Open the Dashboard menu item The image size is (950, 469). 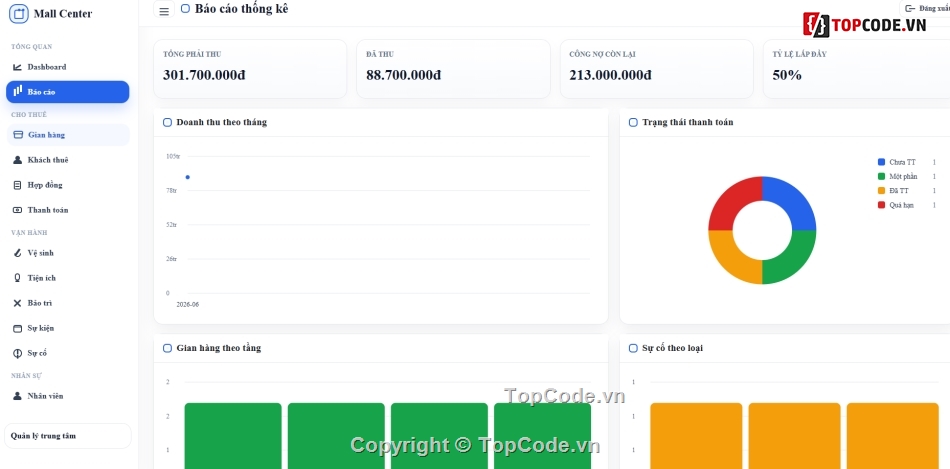click(68, 67)
